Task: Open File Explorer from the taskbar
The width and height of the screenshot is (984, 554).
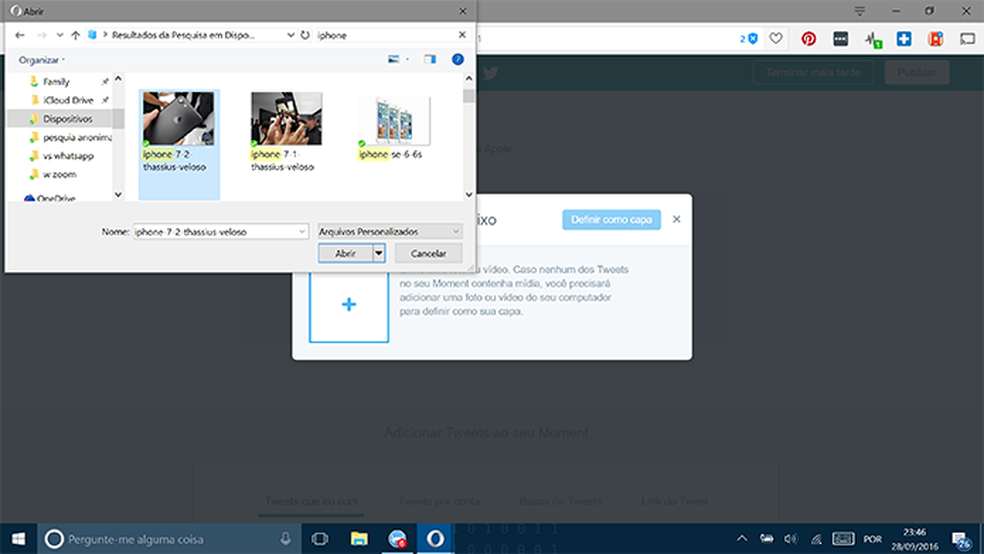Action: click(x=359, y=538)
